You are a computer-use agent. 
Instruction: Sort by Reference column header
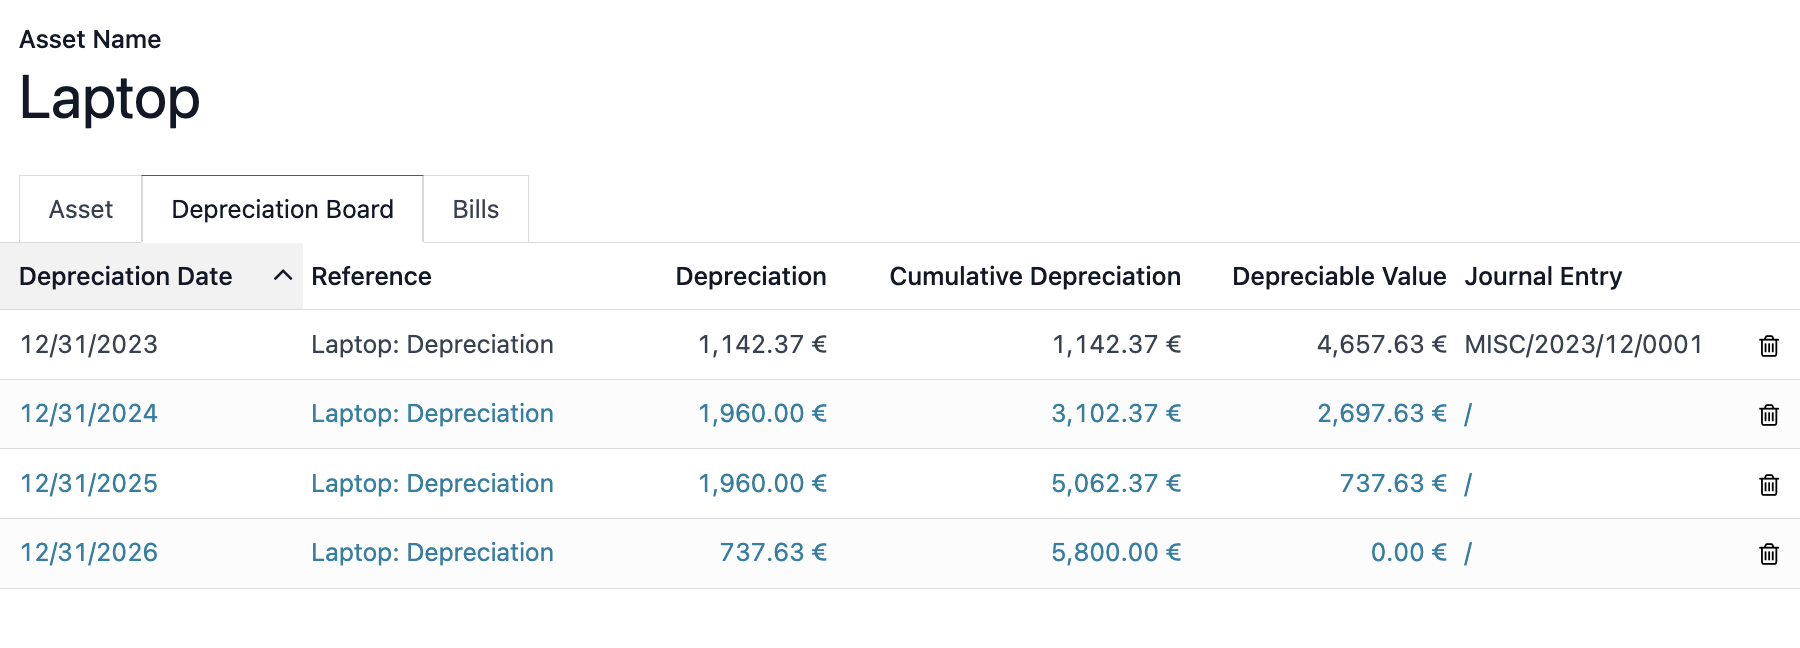[x=371, y=276]
